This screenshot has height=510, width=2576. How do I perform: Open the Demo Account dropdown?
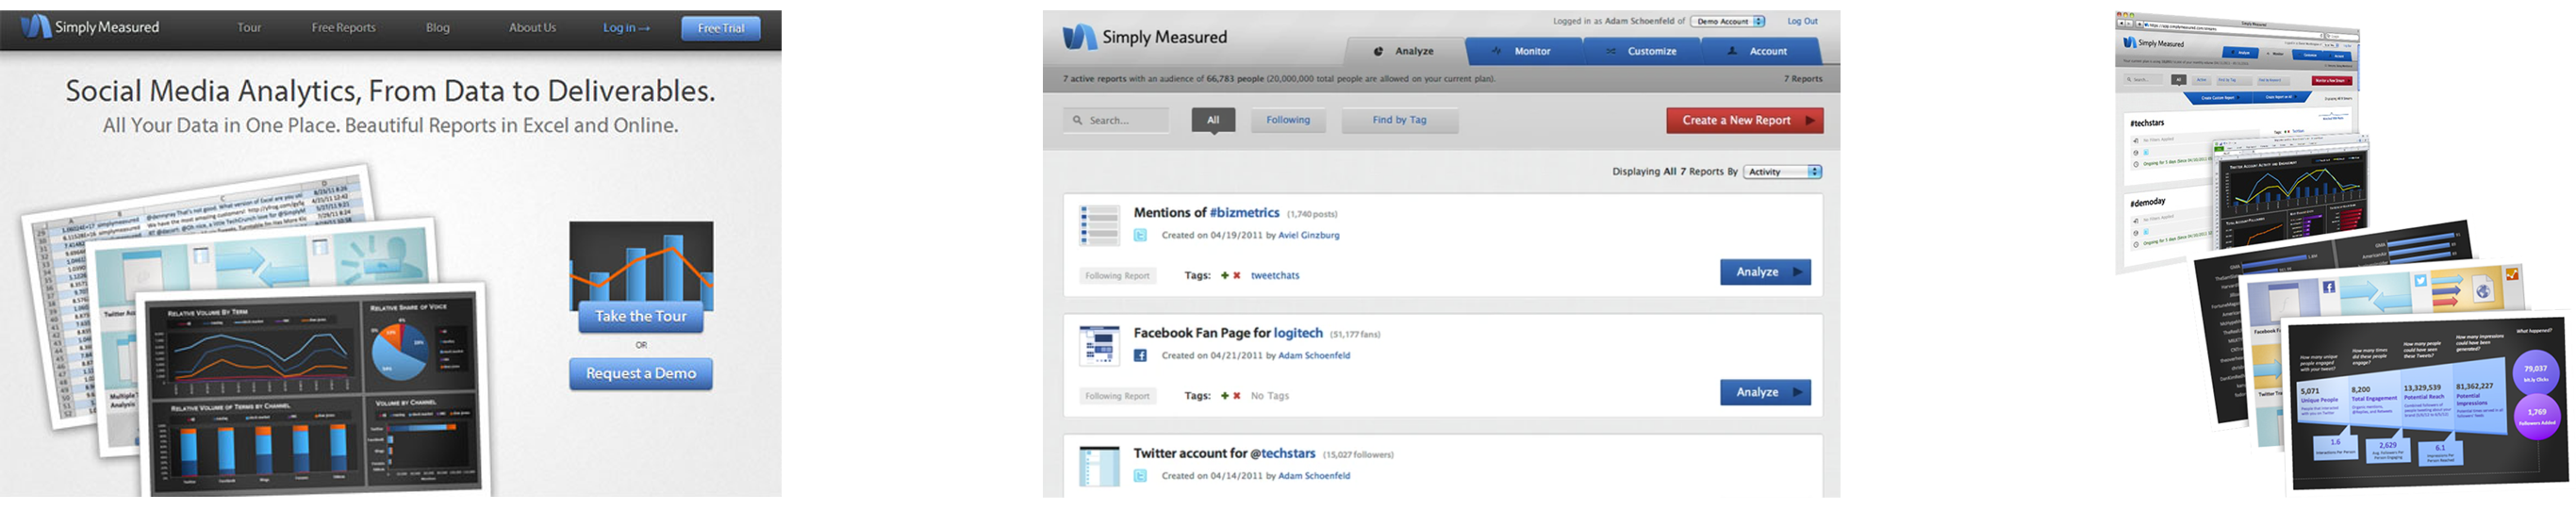click(x=1729, y=21)
